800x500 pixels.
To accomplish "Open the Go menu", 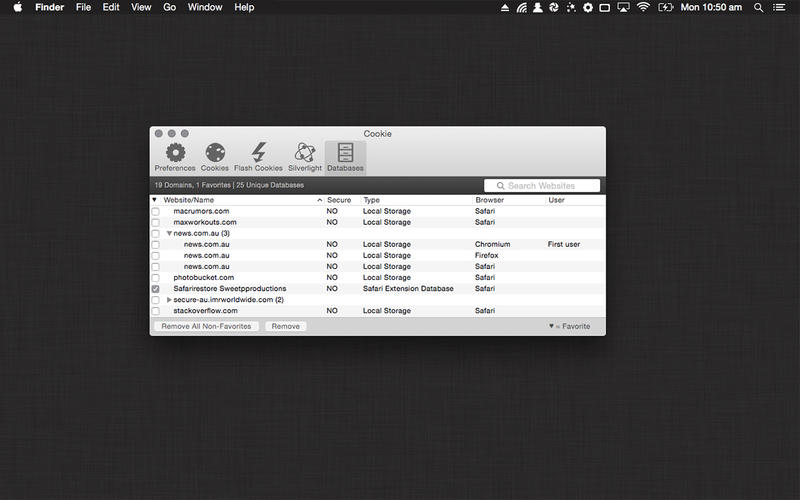I will coord(169,7).
